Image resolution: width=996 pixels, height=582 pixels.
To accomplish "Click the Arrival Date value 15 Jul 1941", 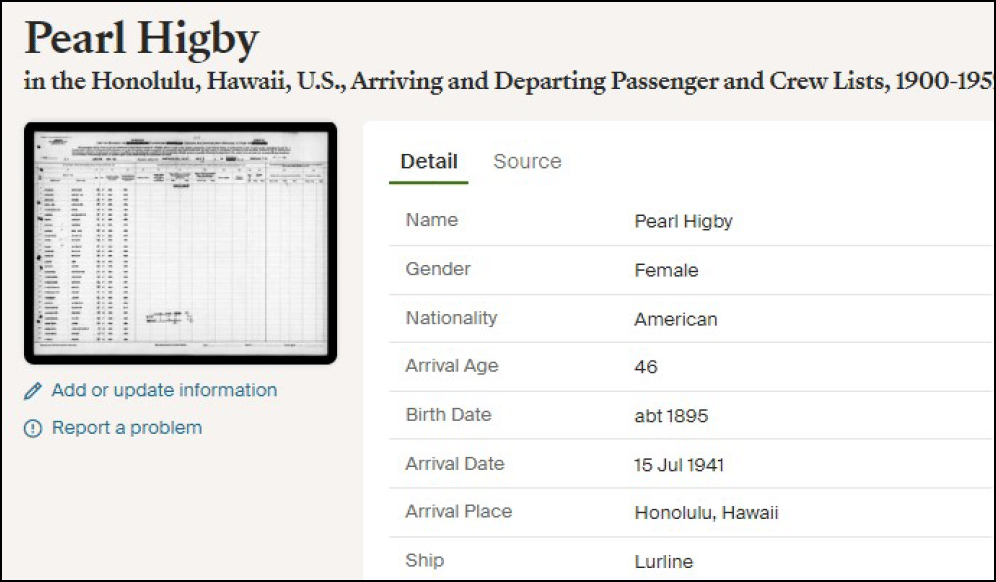I will [x=679, y=465].
